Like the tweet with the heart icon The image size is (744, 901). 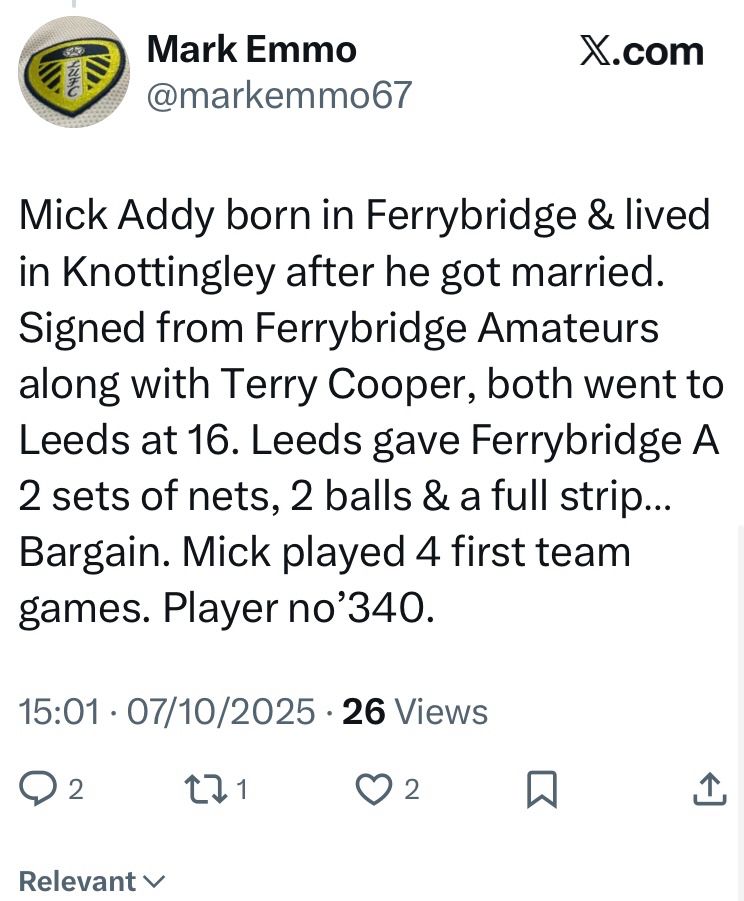(376, 790)
